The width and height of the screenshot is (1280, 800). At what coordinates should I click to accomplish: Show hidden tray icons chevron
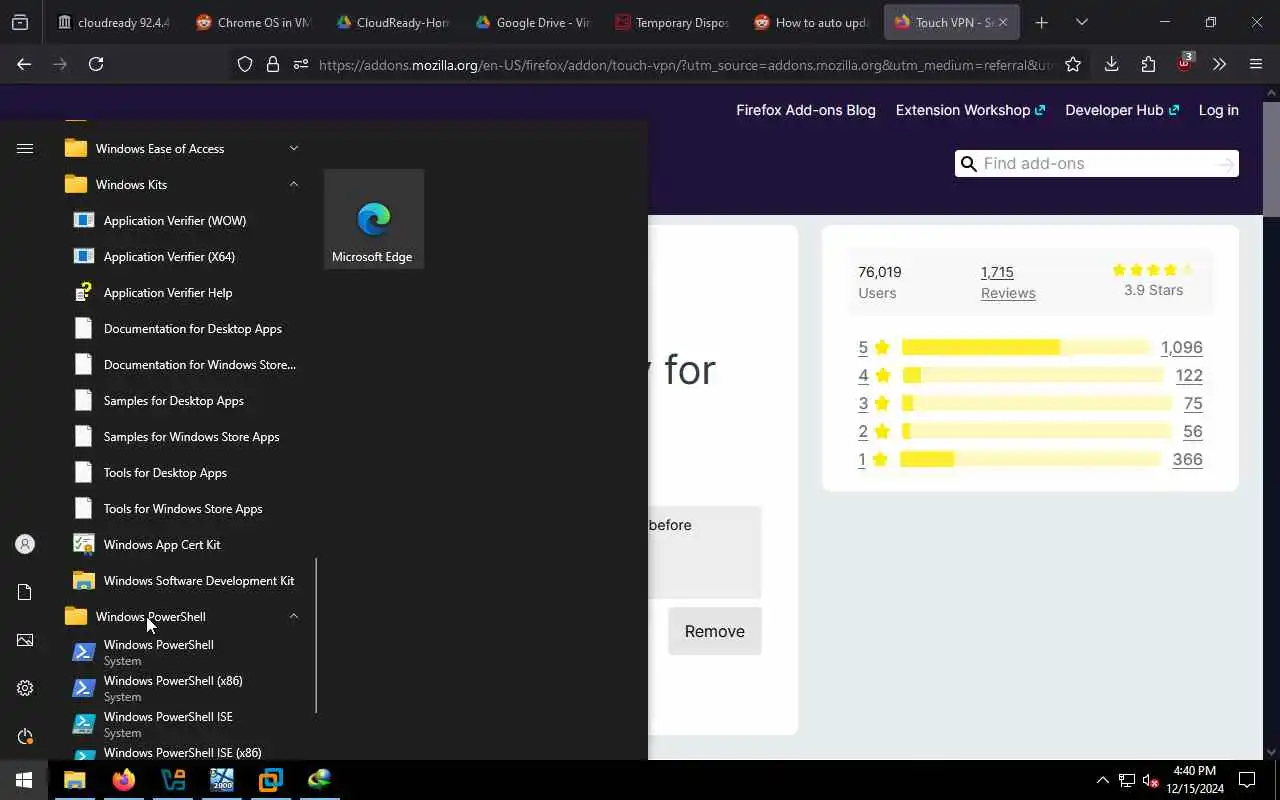(x=1102, y=780)
